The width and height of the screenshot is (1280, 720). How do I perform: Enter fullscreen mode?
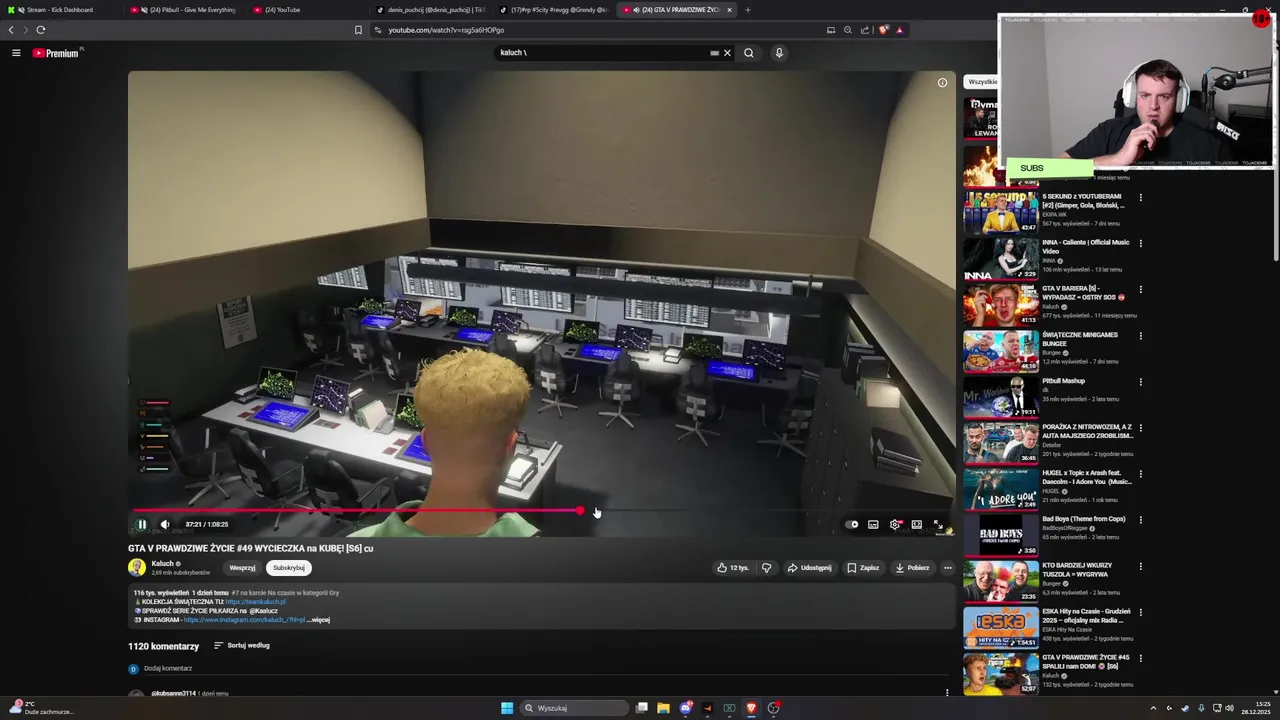pyautogui.click(x=938, y=524)
